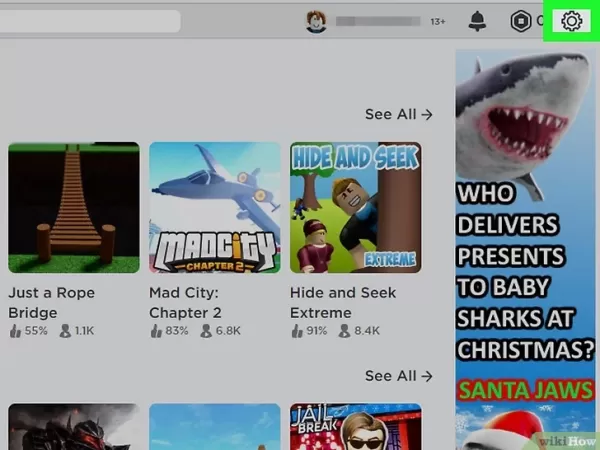This screenshot has width=600, height=450.
Task: Open Hide and Seek Extreme thumbnail
Action: pos(355,207)
